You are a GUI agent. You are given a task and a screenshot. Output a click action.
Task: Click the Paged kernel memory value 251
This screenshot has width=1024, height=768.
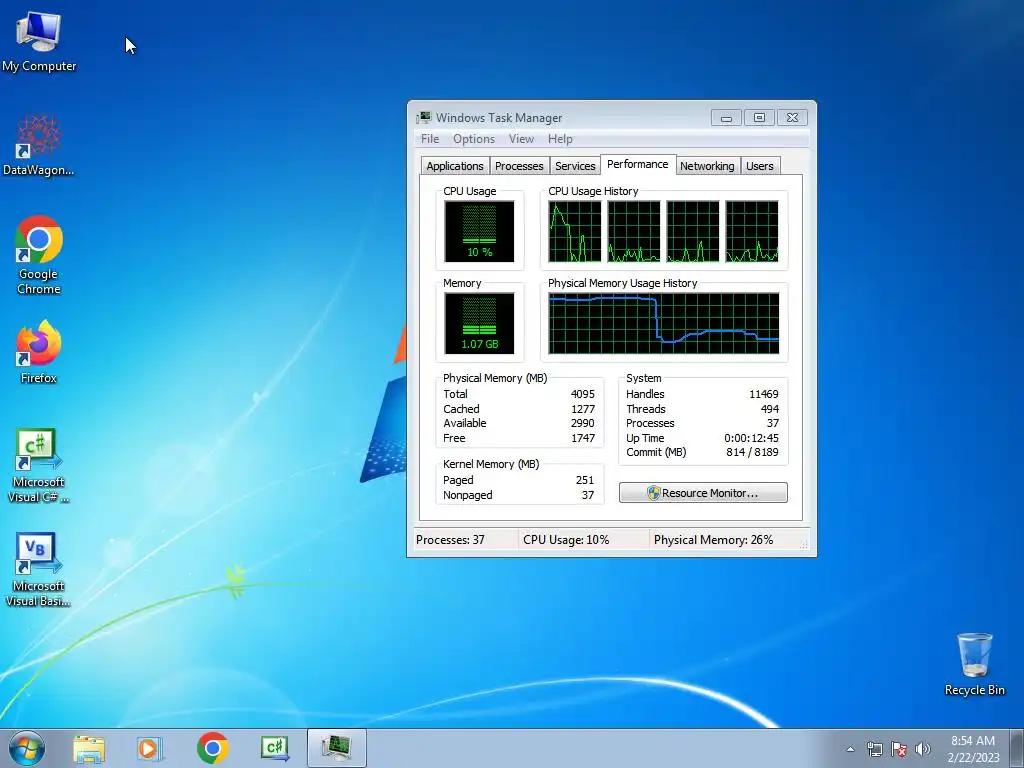tap(584, 480)
